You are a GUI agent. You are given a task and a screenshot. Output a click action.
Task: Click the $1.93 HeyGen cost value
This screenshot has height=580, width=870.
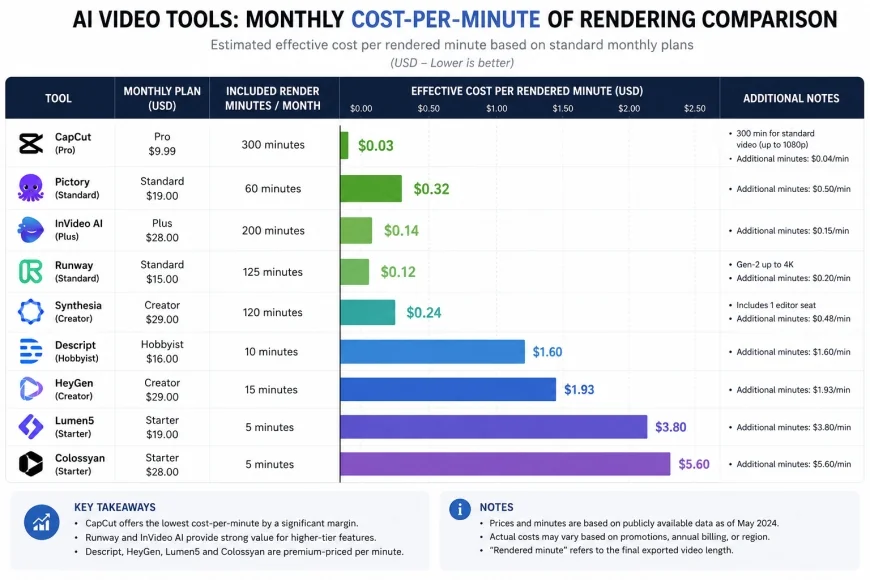[579, 390]
